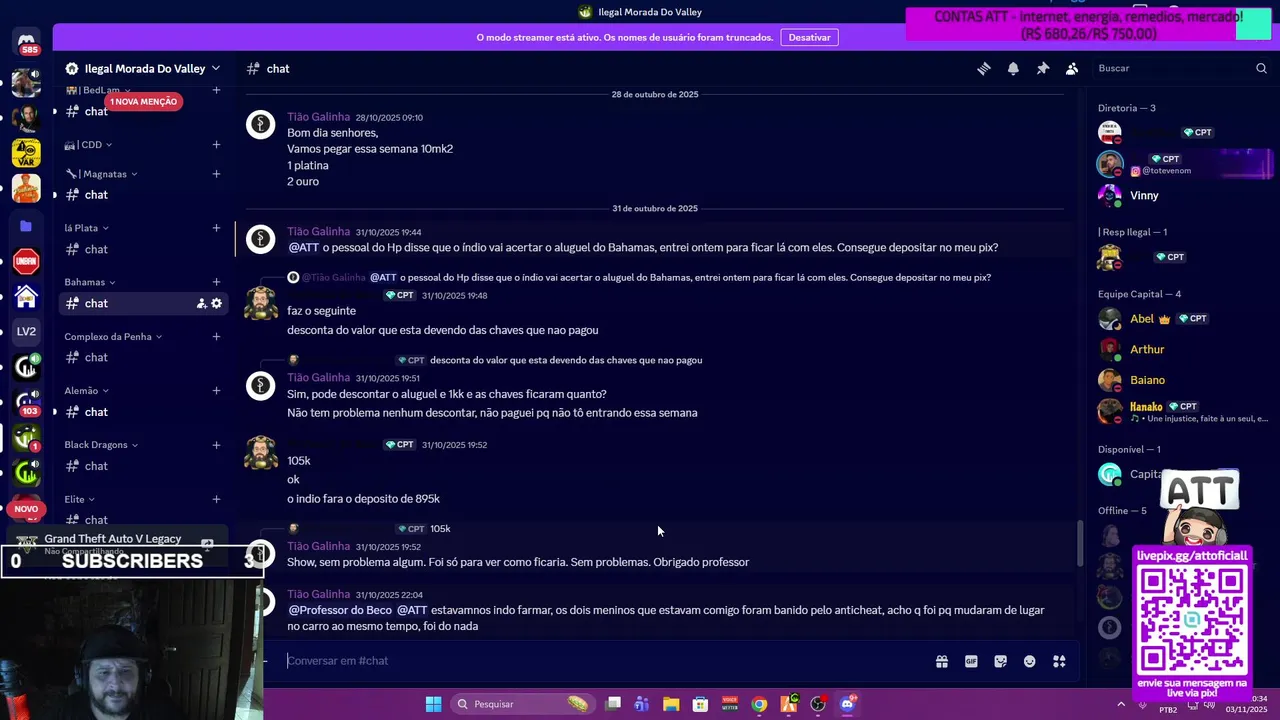This screenshot has height=720, width=1280.
Task: Open the LV2 server icon
Action: [26, 332]
